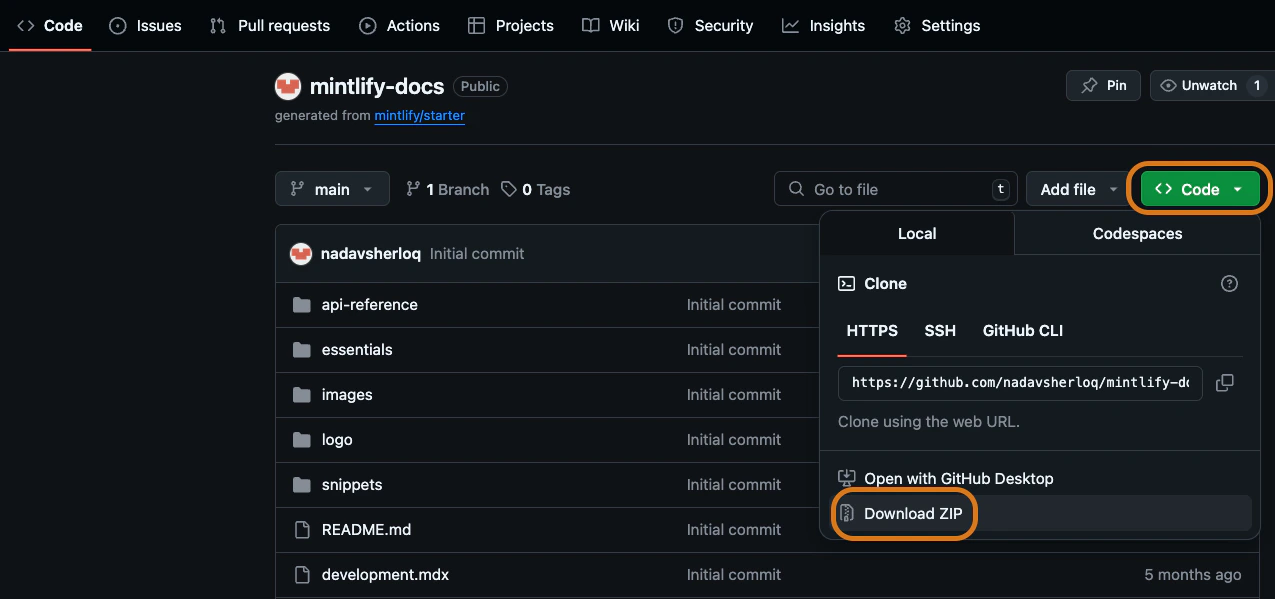
Task: Click the essentials folder icon
Action: coord(302,350)
